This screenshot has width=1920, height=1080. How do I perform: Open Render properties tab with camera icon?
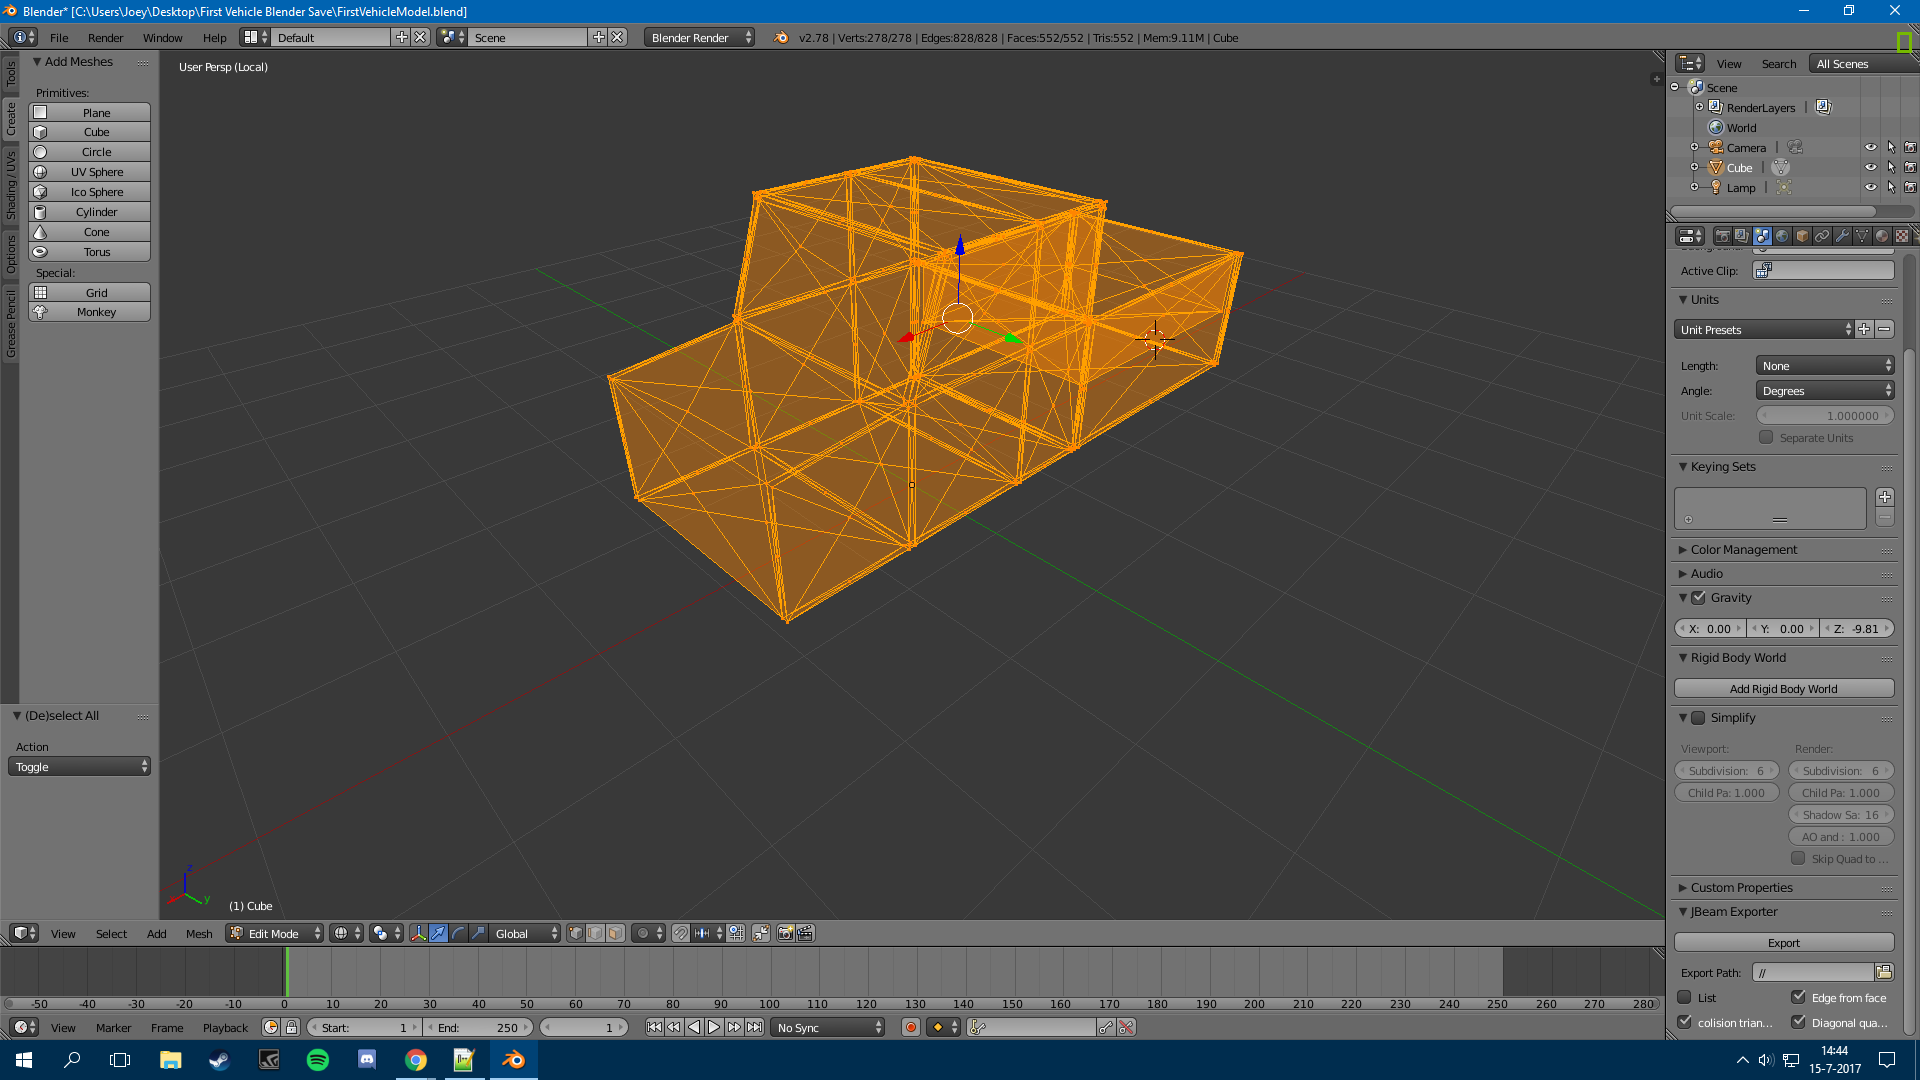1722,236
